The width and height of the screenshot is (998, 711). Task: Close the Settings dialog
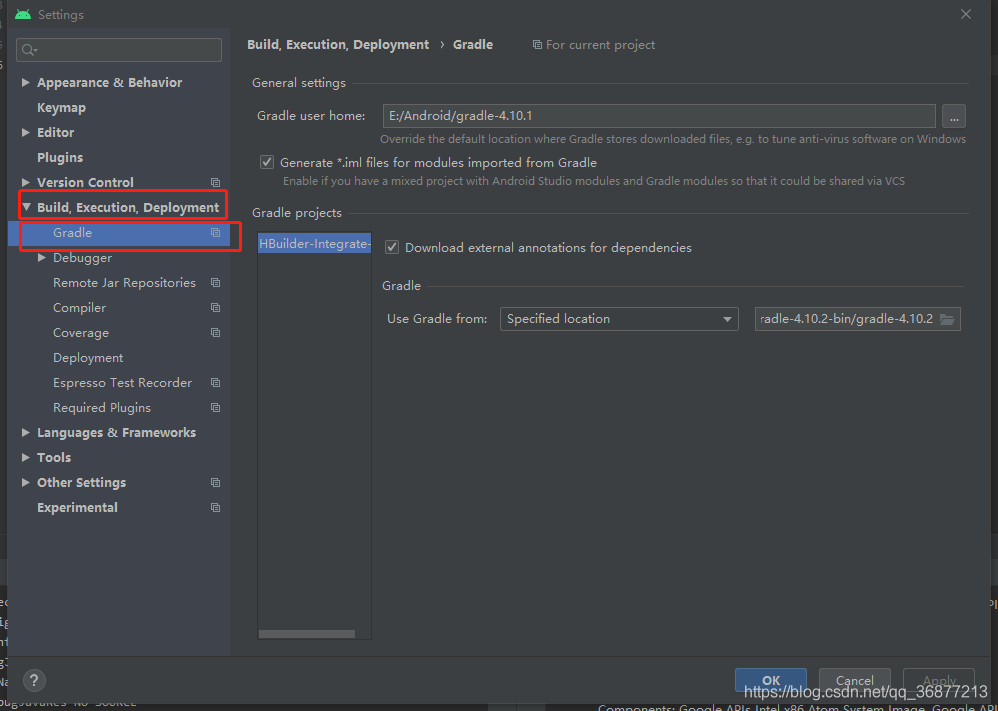click(966, 14)
